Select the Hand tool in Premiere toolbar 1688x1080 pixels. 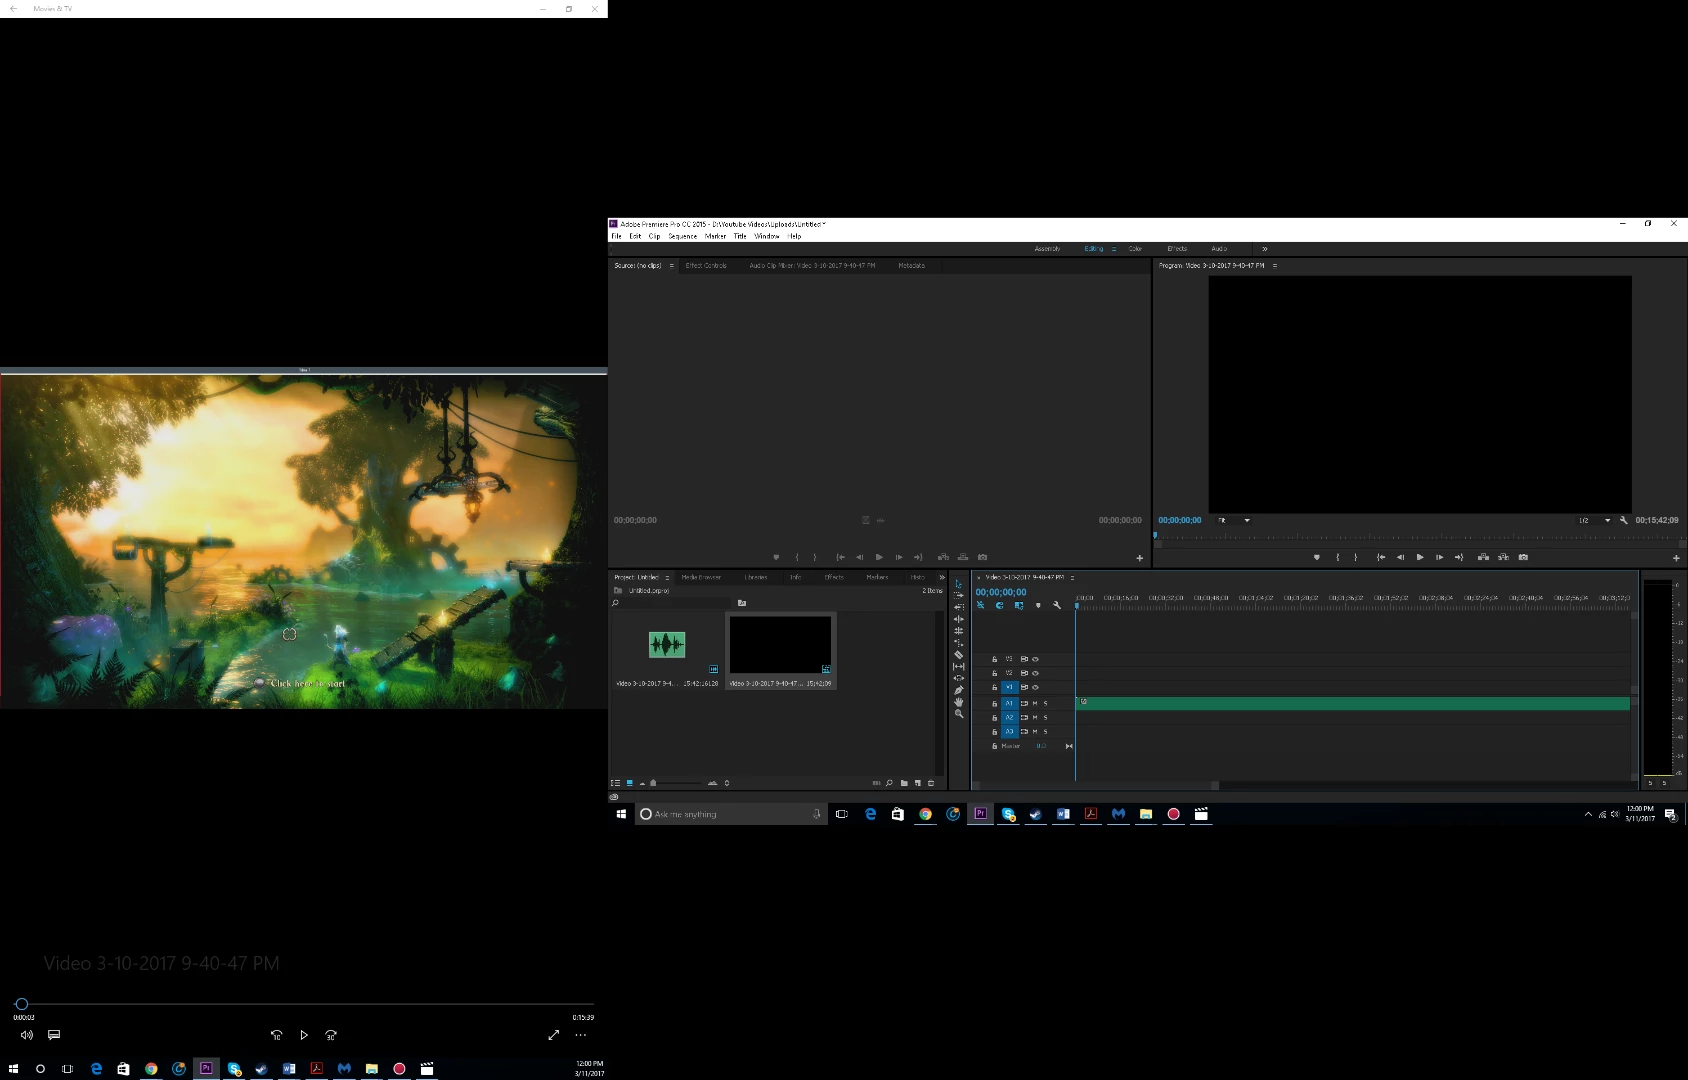coord(959,702)
